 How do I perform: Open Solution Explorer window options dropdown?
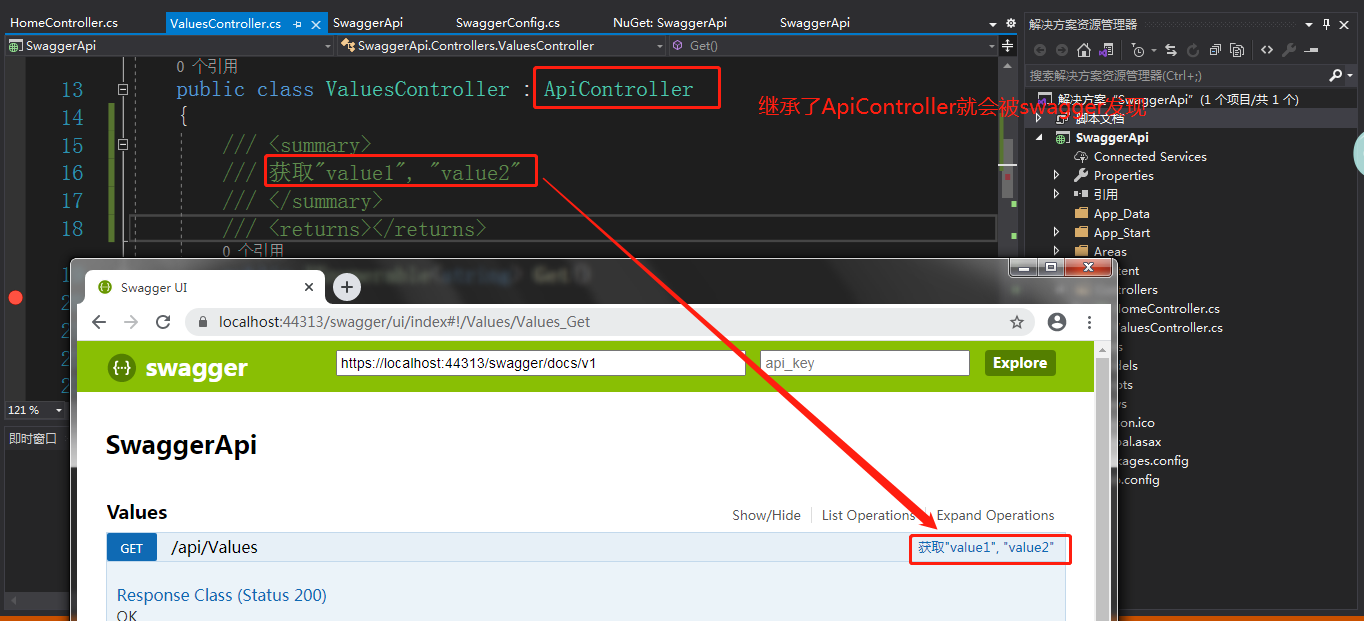click(1311, 24)
